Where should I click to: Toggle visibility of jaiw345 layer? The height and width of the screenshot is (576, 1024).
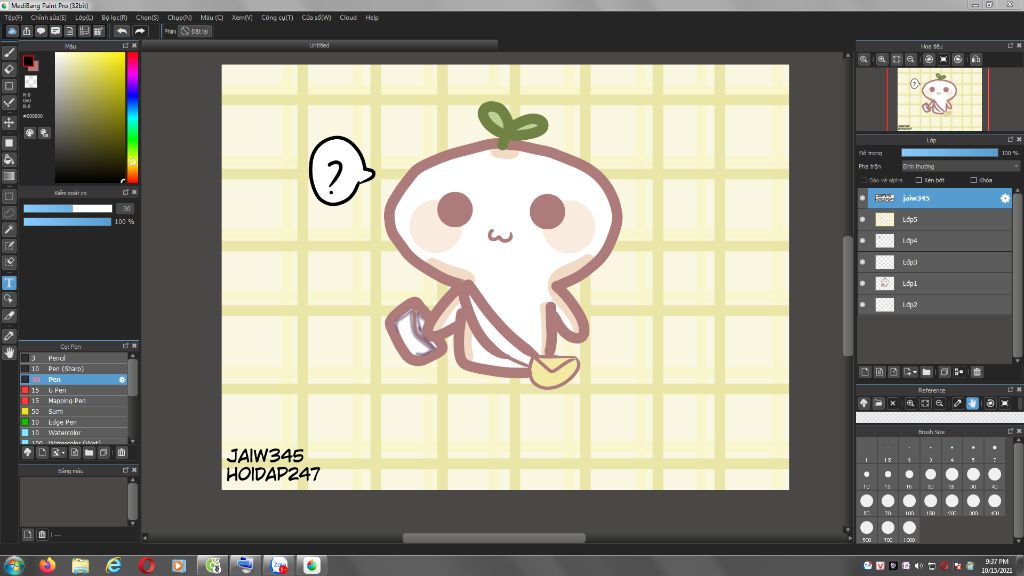pyautogui.click(x=863, y=198)
